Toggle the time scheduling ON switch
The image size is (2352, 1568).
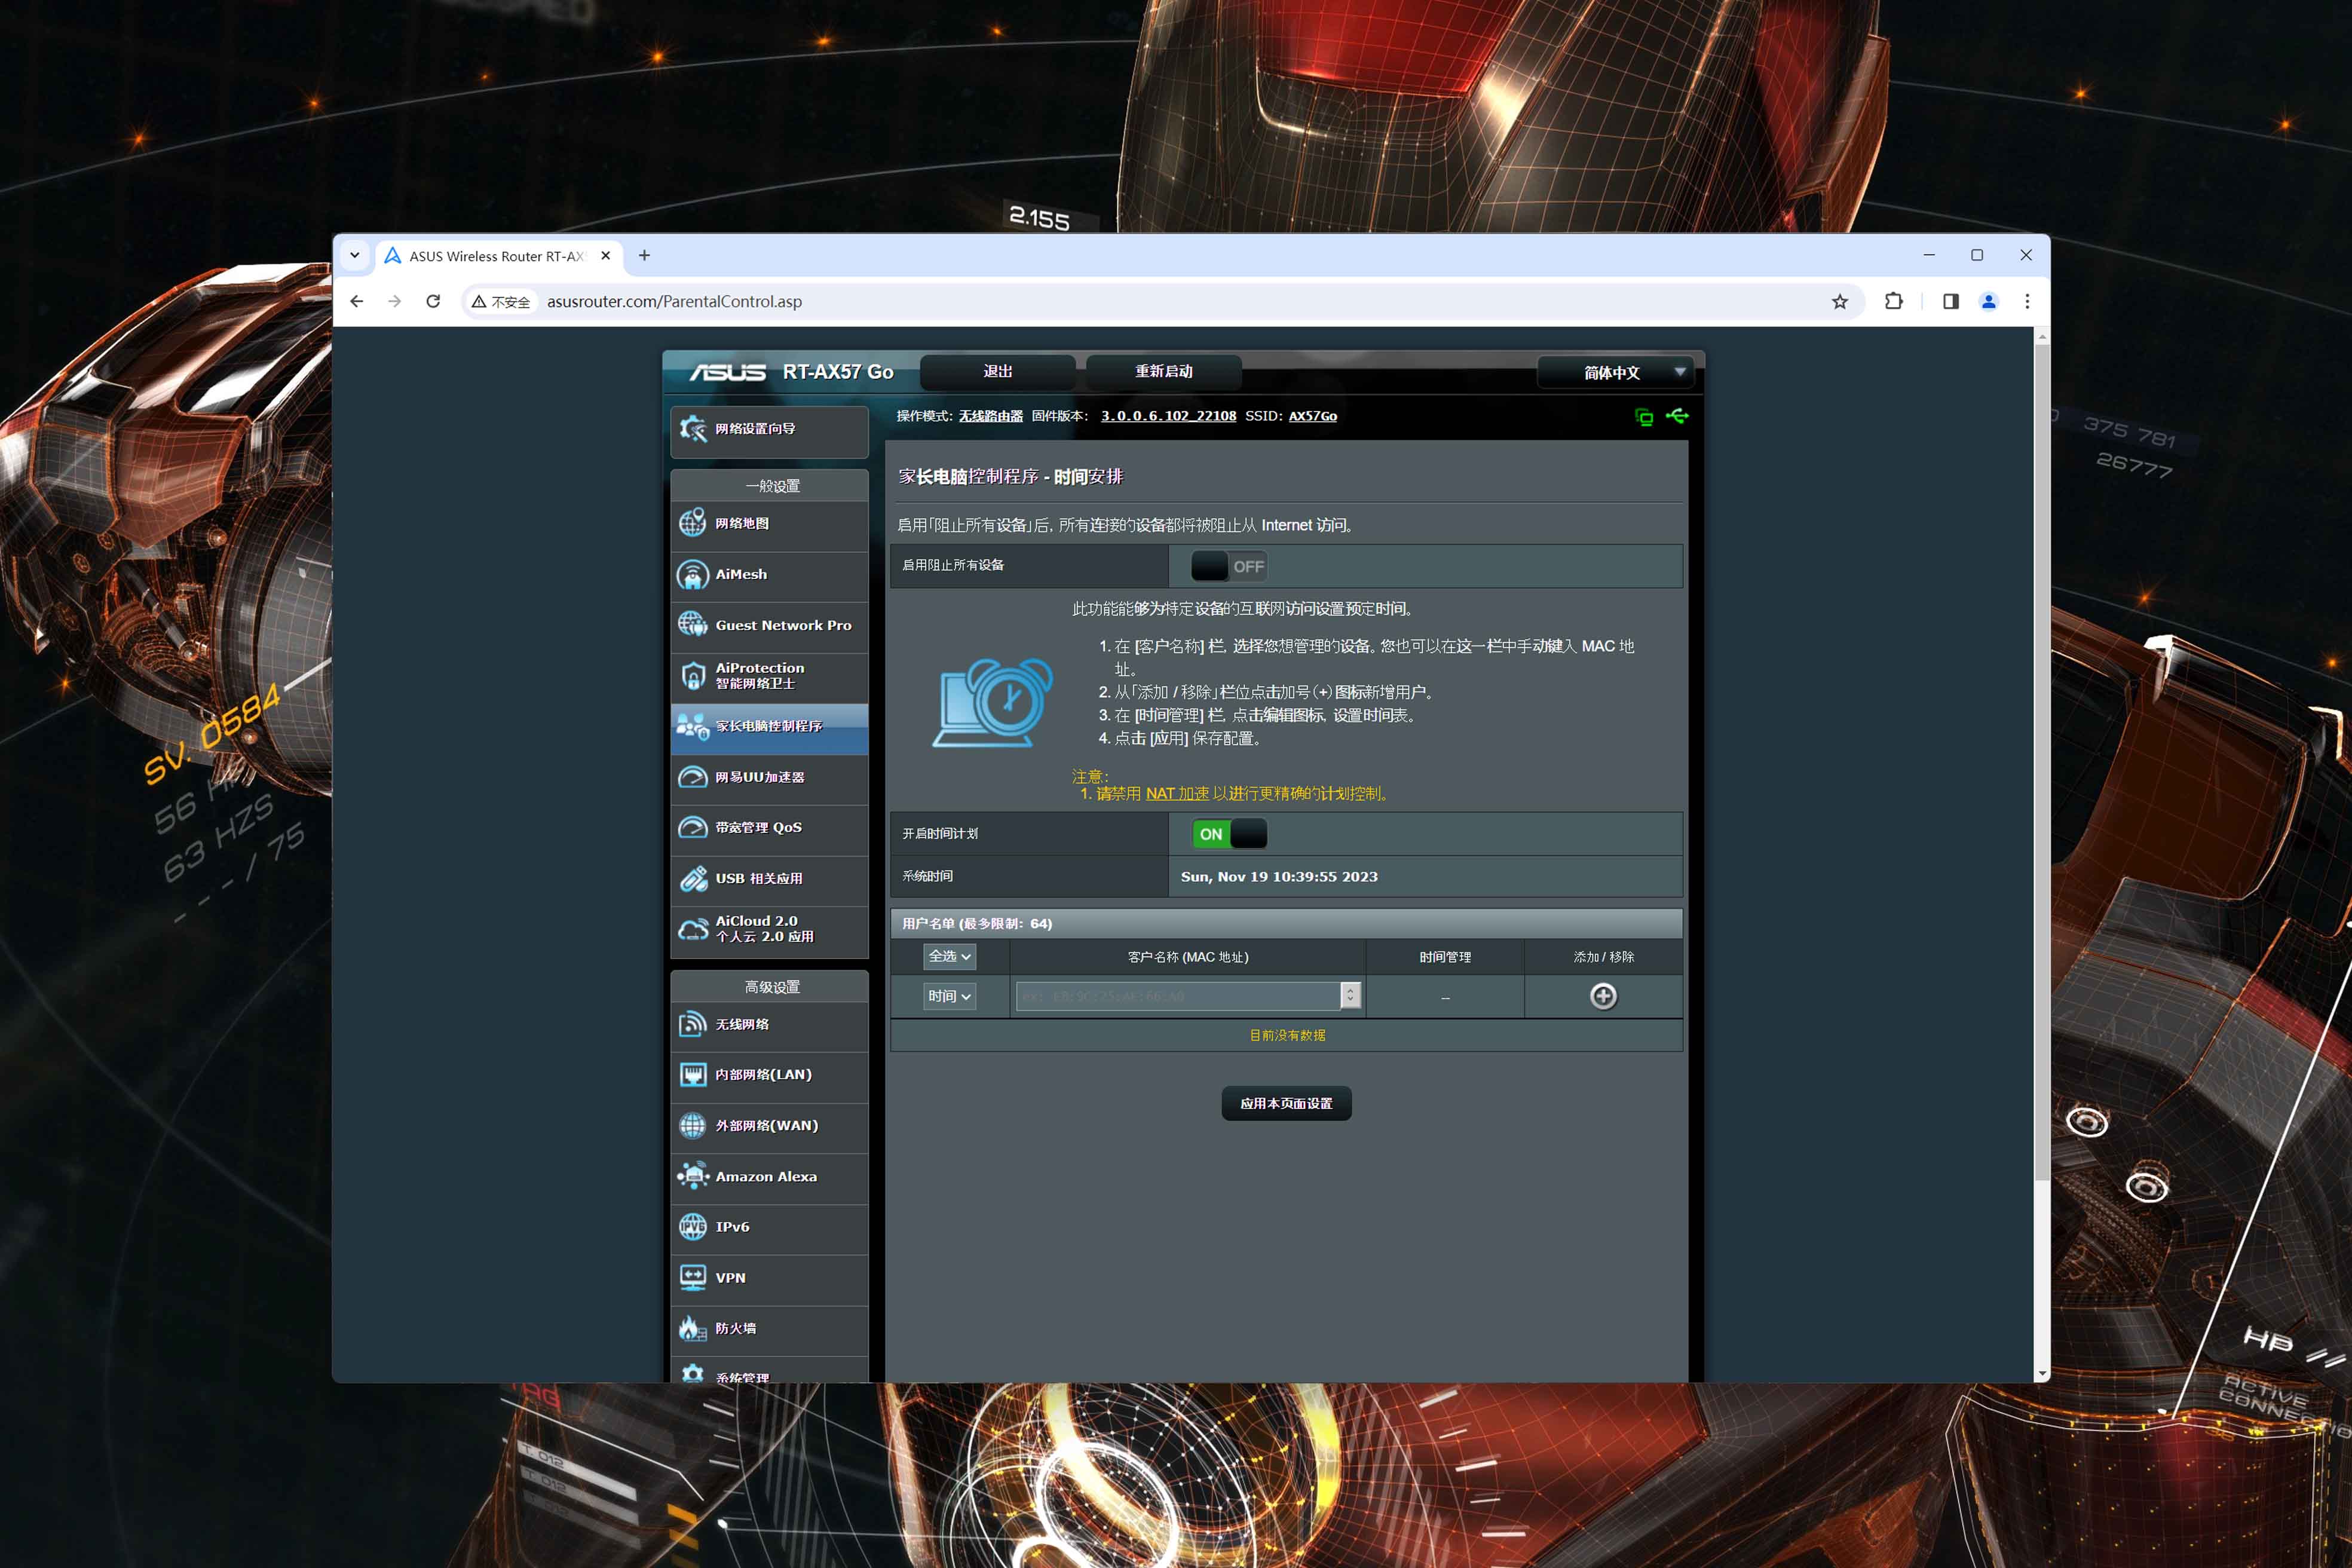tap(1229, 833)
